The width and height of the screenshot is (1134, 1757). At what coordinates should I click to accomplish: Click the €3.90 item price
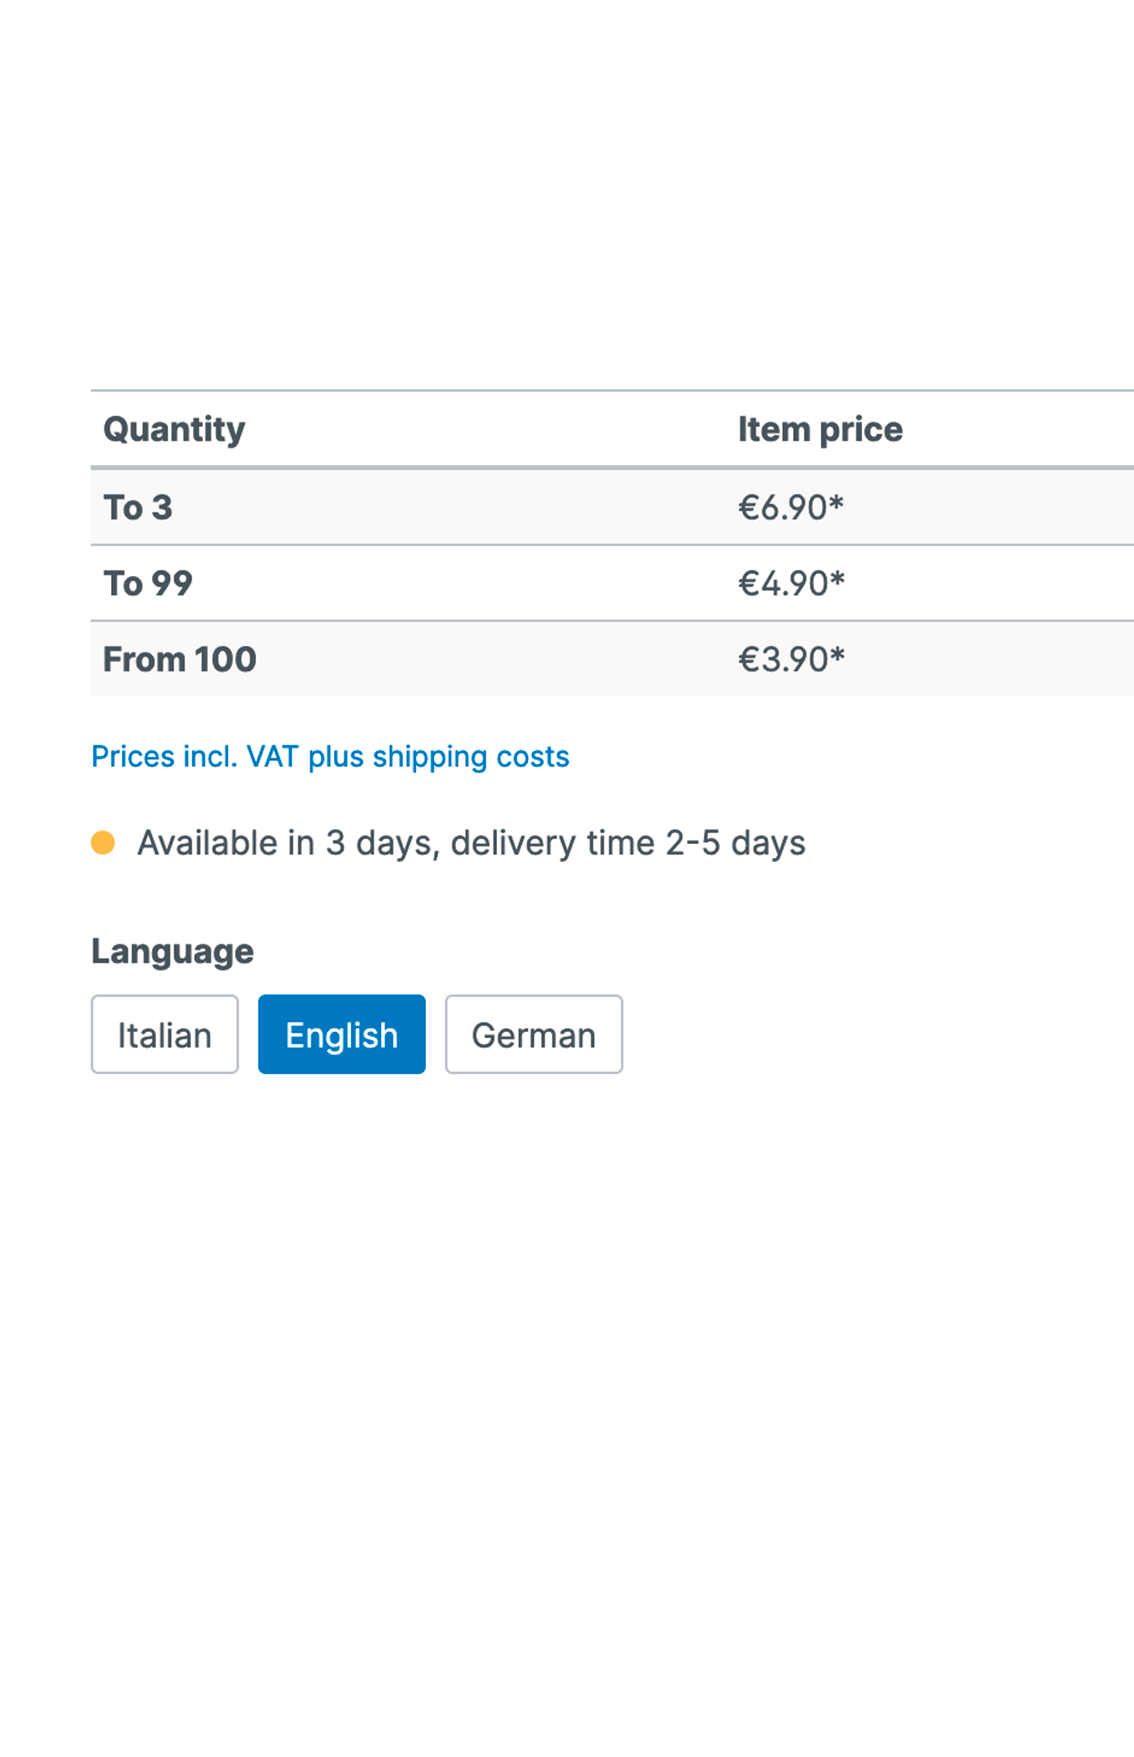click(x=783, y=659)
